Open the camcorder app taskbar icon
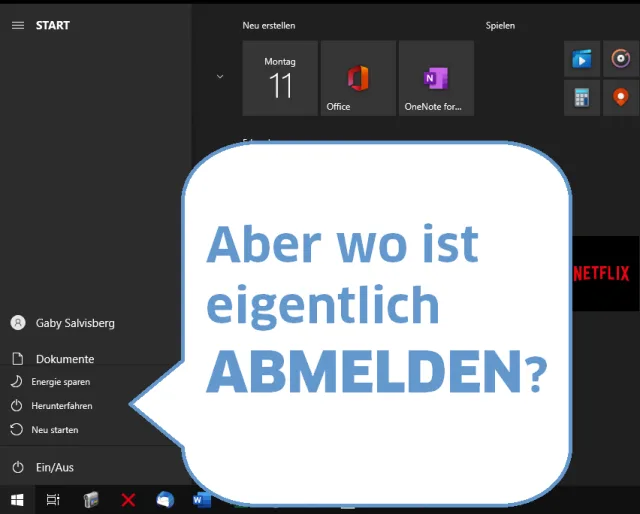This screenshot has height=514, width=640. [x=91, y=499]
